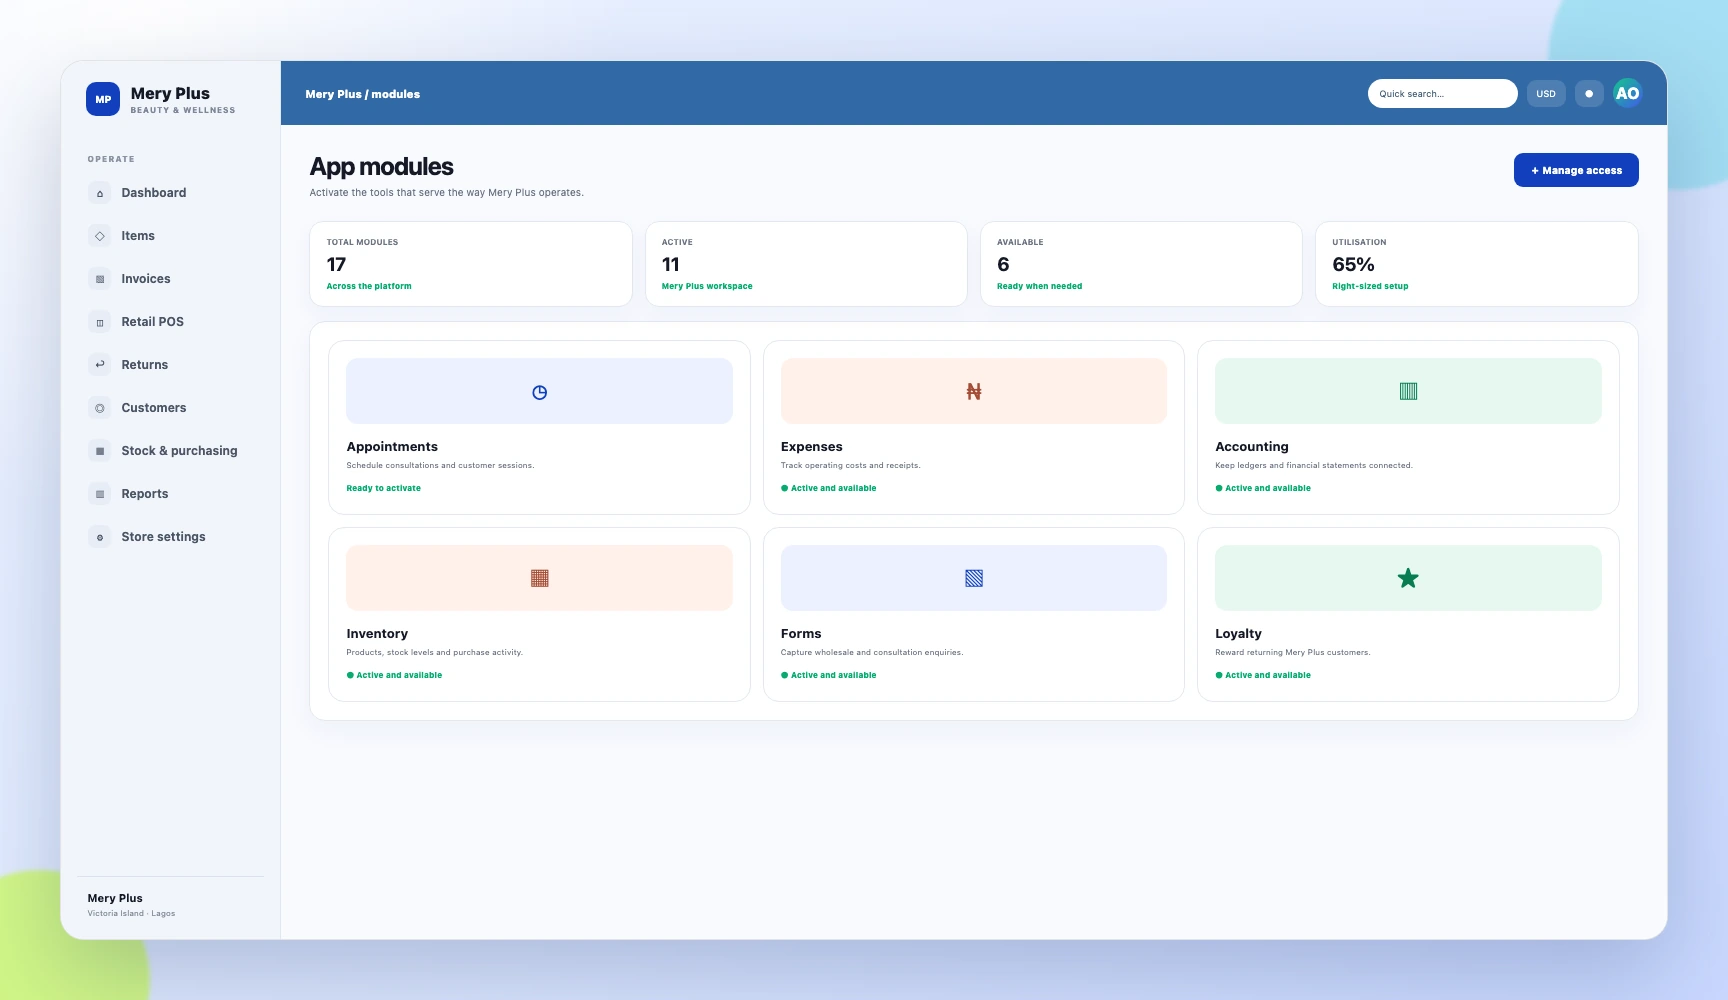Click the Store settings gear icon
The height and width of the screenshot is (1000, 1728).
coord(100,537)
